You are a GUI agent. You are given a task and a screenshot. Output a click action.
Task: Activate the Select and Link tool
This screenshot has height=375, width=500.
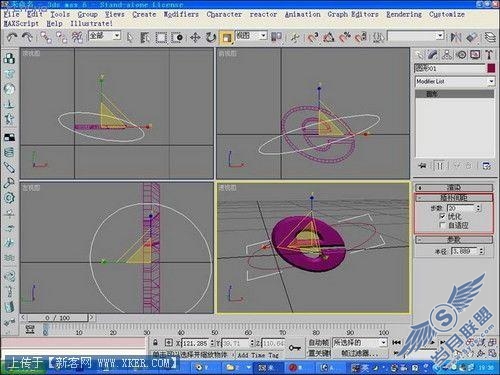tap(46, 37)
